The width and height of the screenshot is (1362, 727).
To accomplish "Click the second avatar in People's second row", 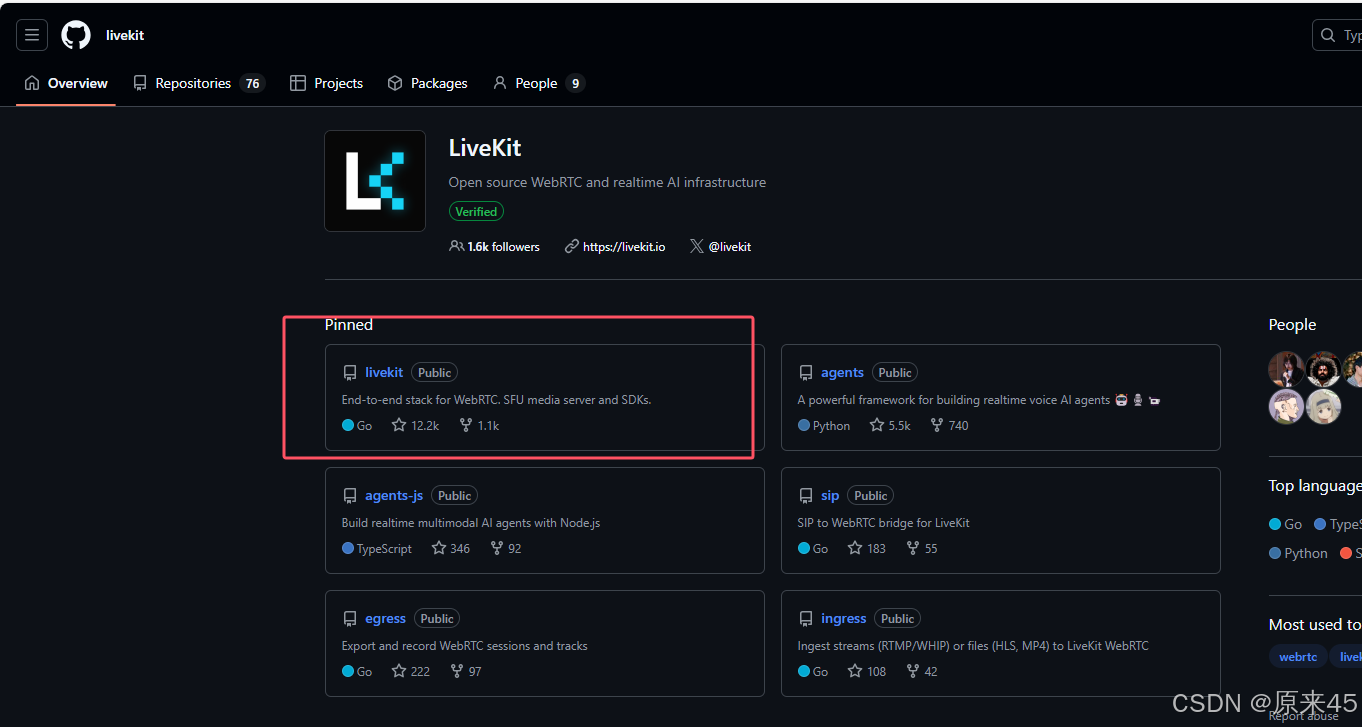I will [x=1323, y=406].
